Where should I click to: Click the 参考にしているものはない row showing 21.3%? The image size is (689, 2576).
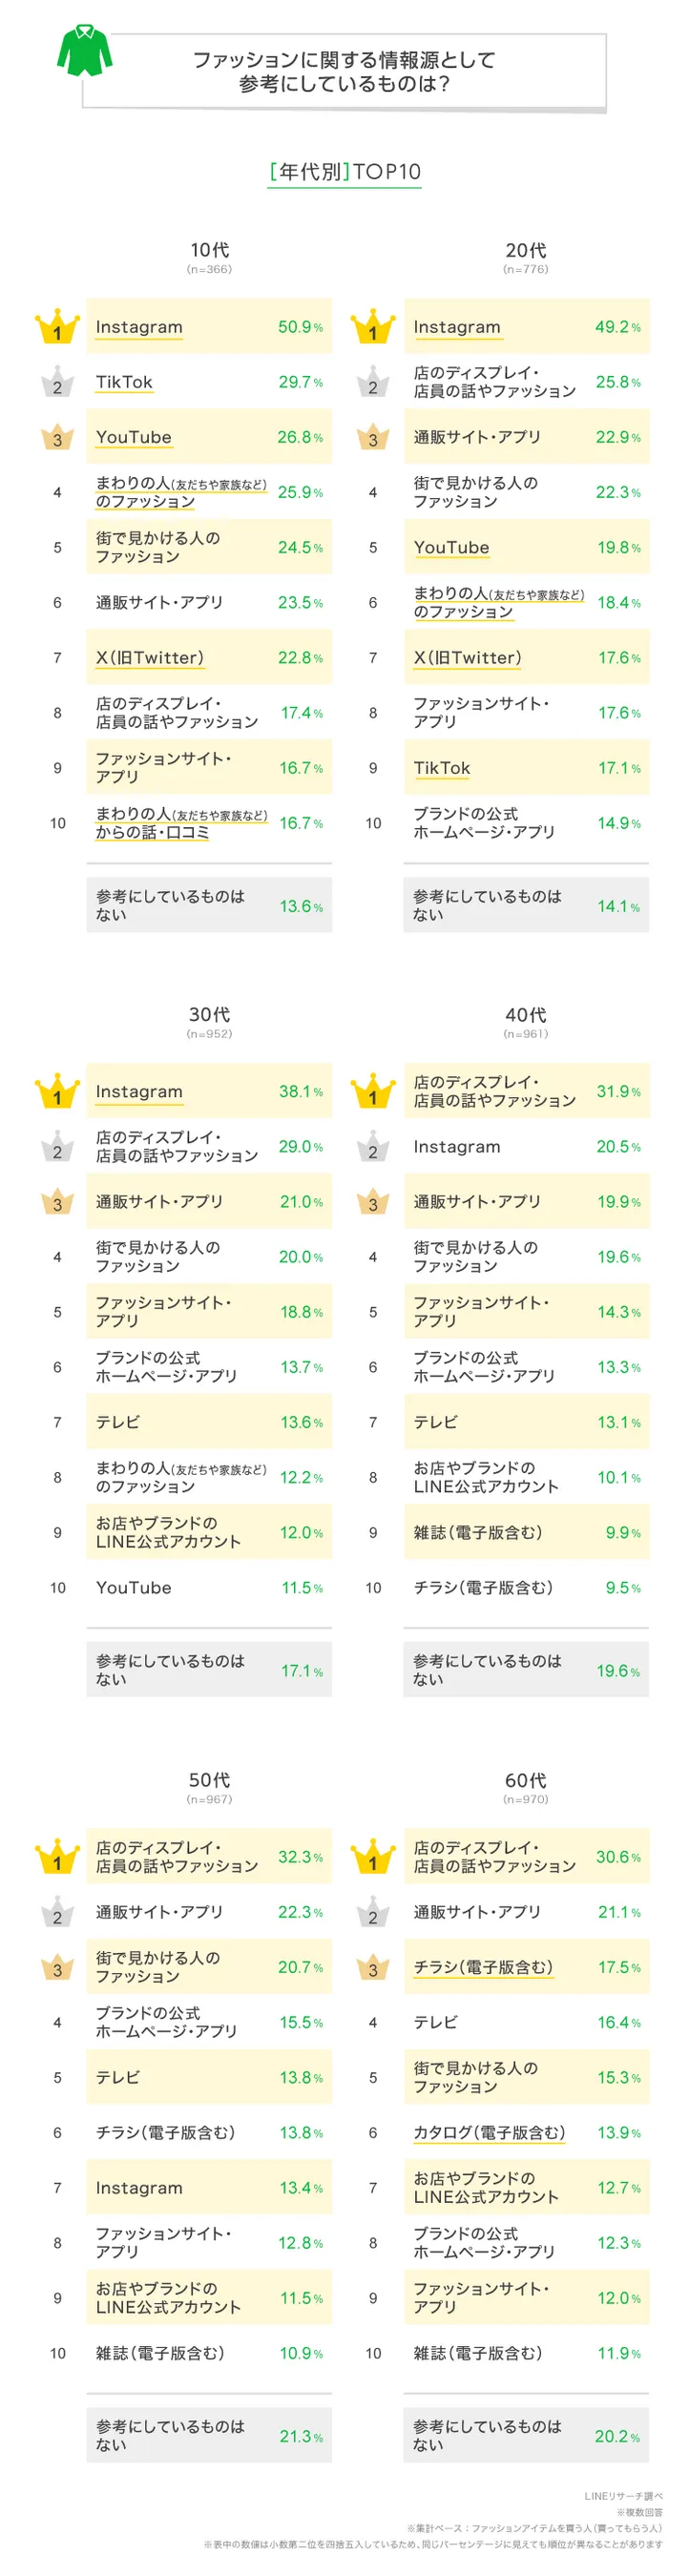coord(209,2436)
